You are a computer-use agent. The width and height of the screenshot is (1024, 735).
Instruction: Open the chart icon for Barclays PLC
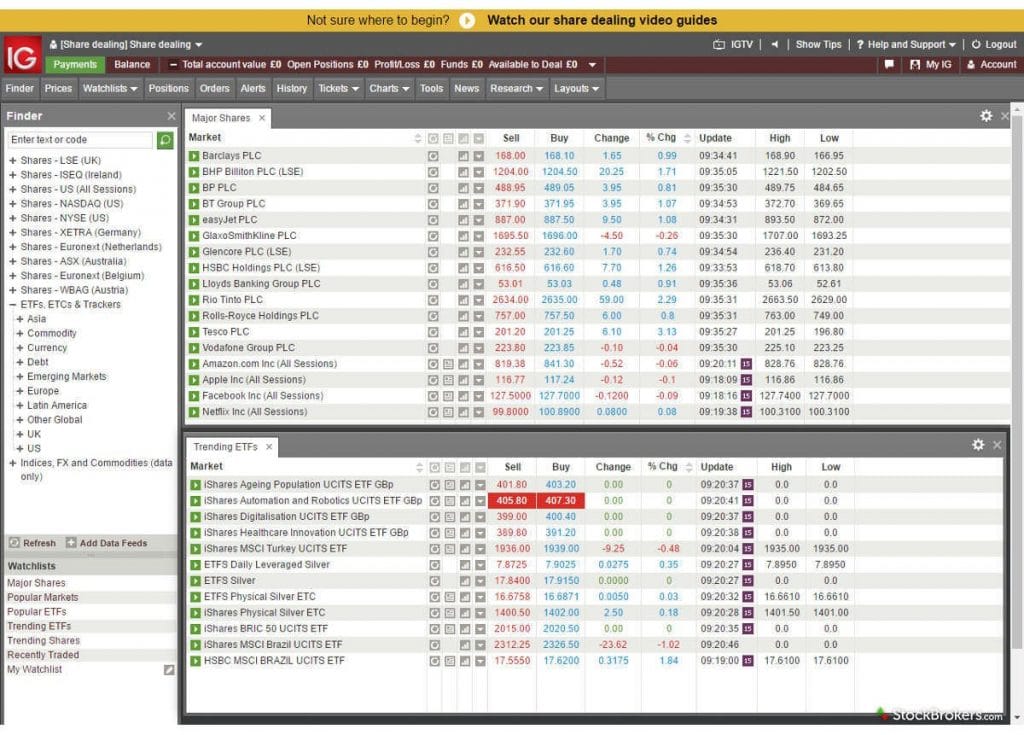[463, 156]
